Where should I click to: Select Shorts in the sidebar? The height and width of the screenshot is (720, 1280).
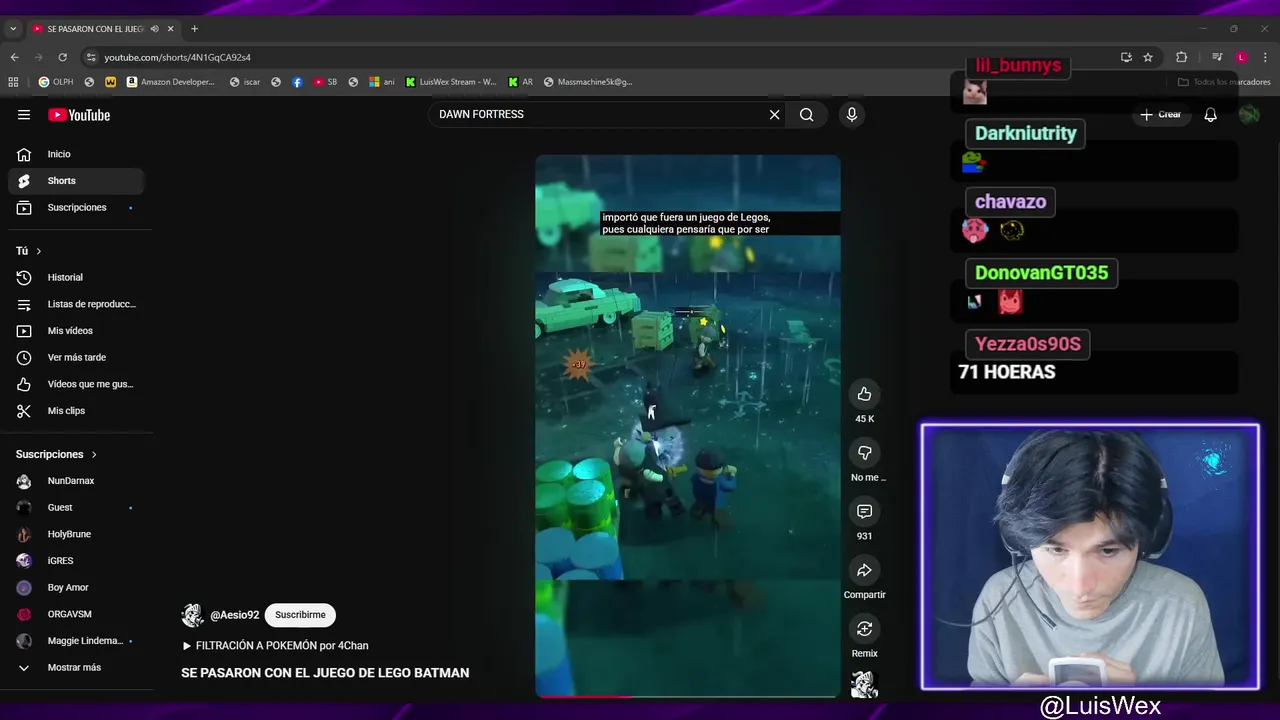(76, 181)
